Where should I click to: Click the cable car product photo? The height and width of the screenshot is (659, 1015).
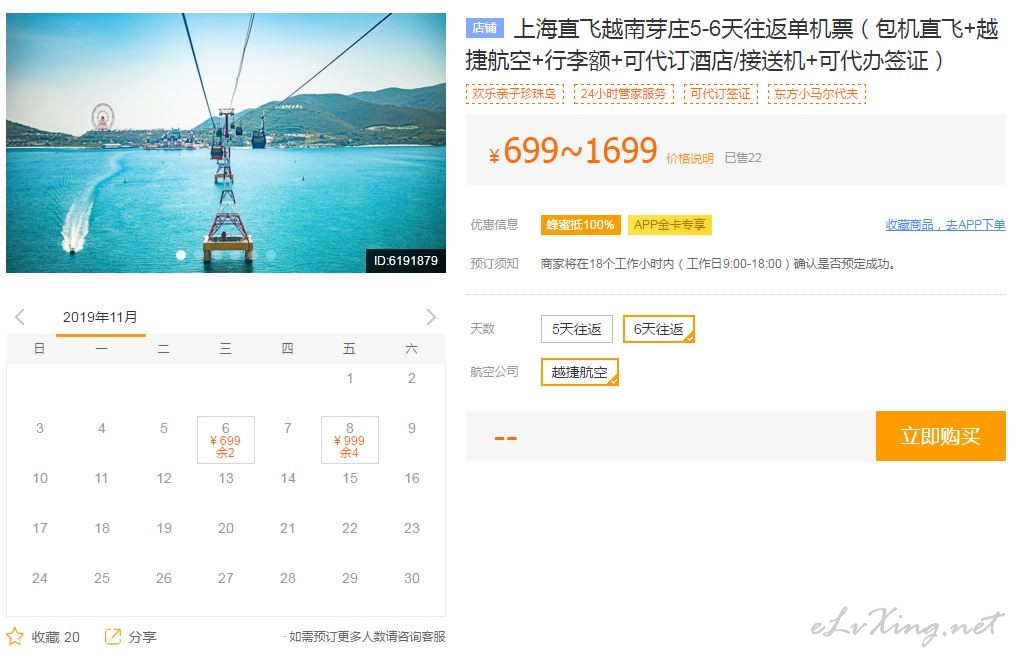point(226,140)
